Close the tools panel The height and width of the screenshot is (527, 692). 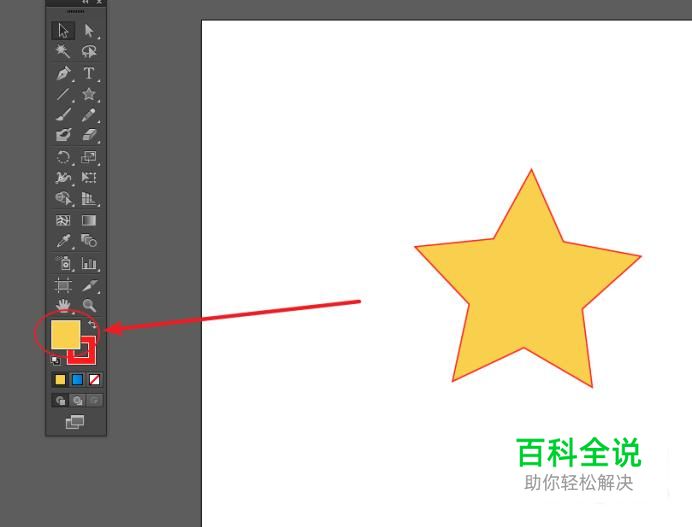tap(99, 2)
